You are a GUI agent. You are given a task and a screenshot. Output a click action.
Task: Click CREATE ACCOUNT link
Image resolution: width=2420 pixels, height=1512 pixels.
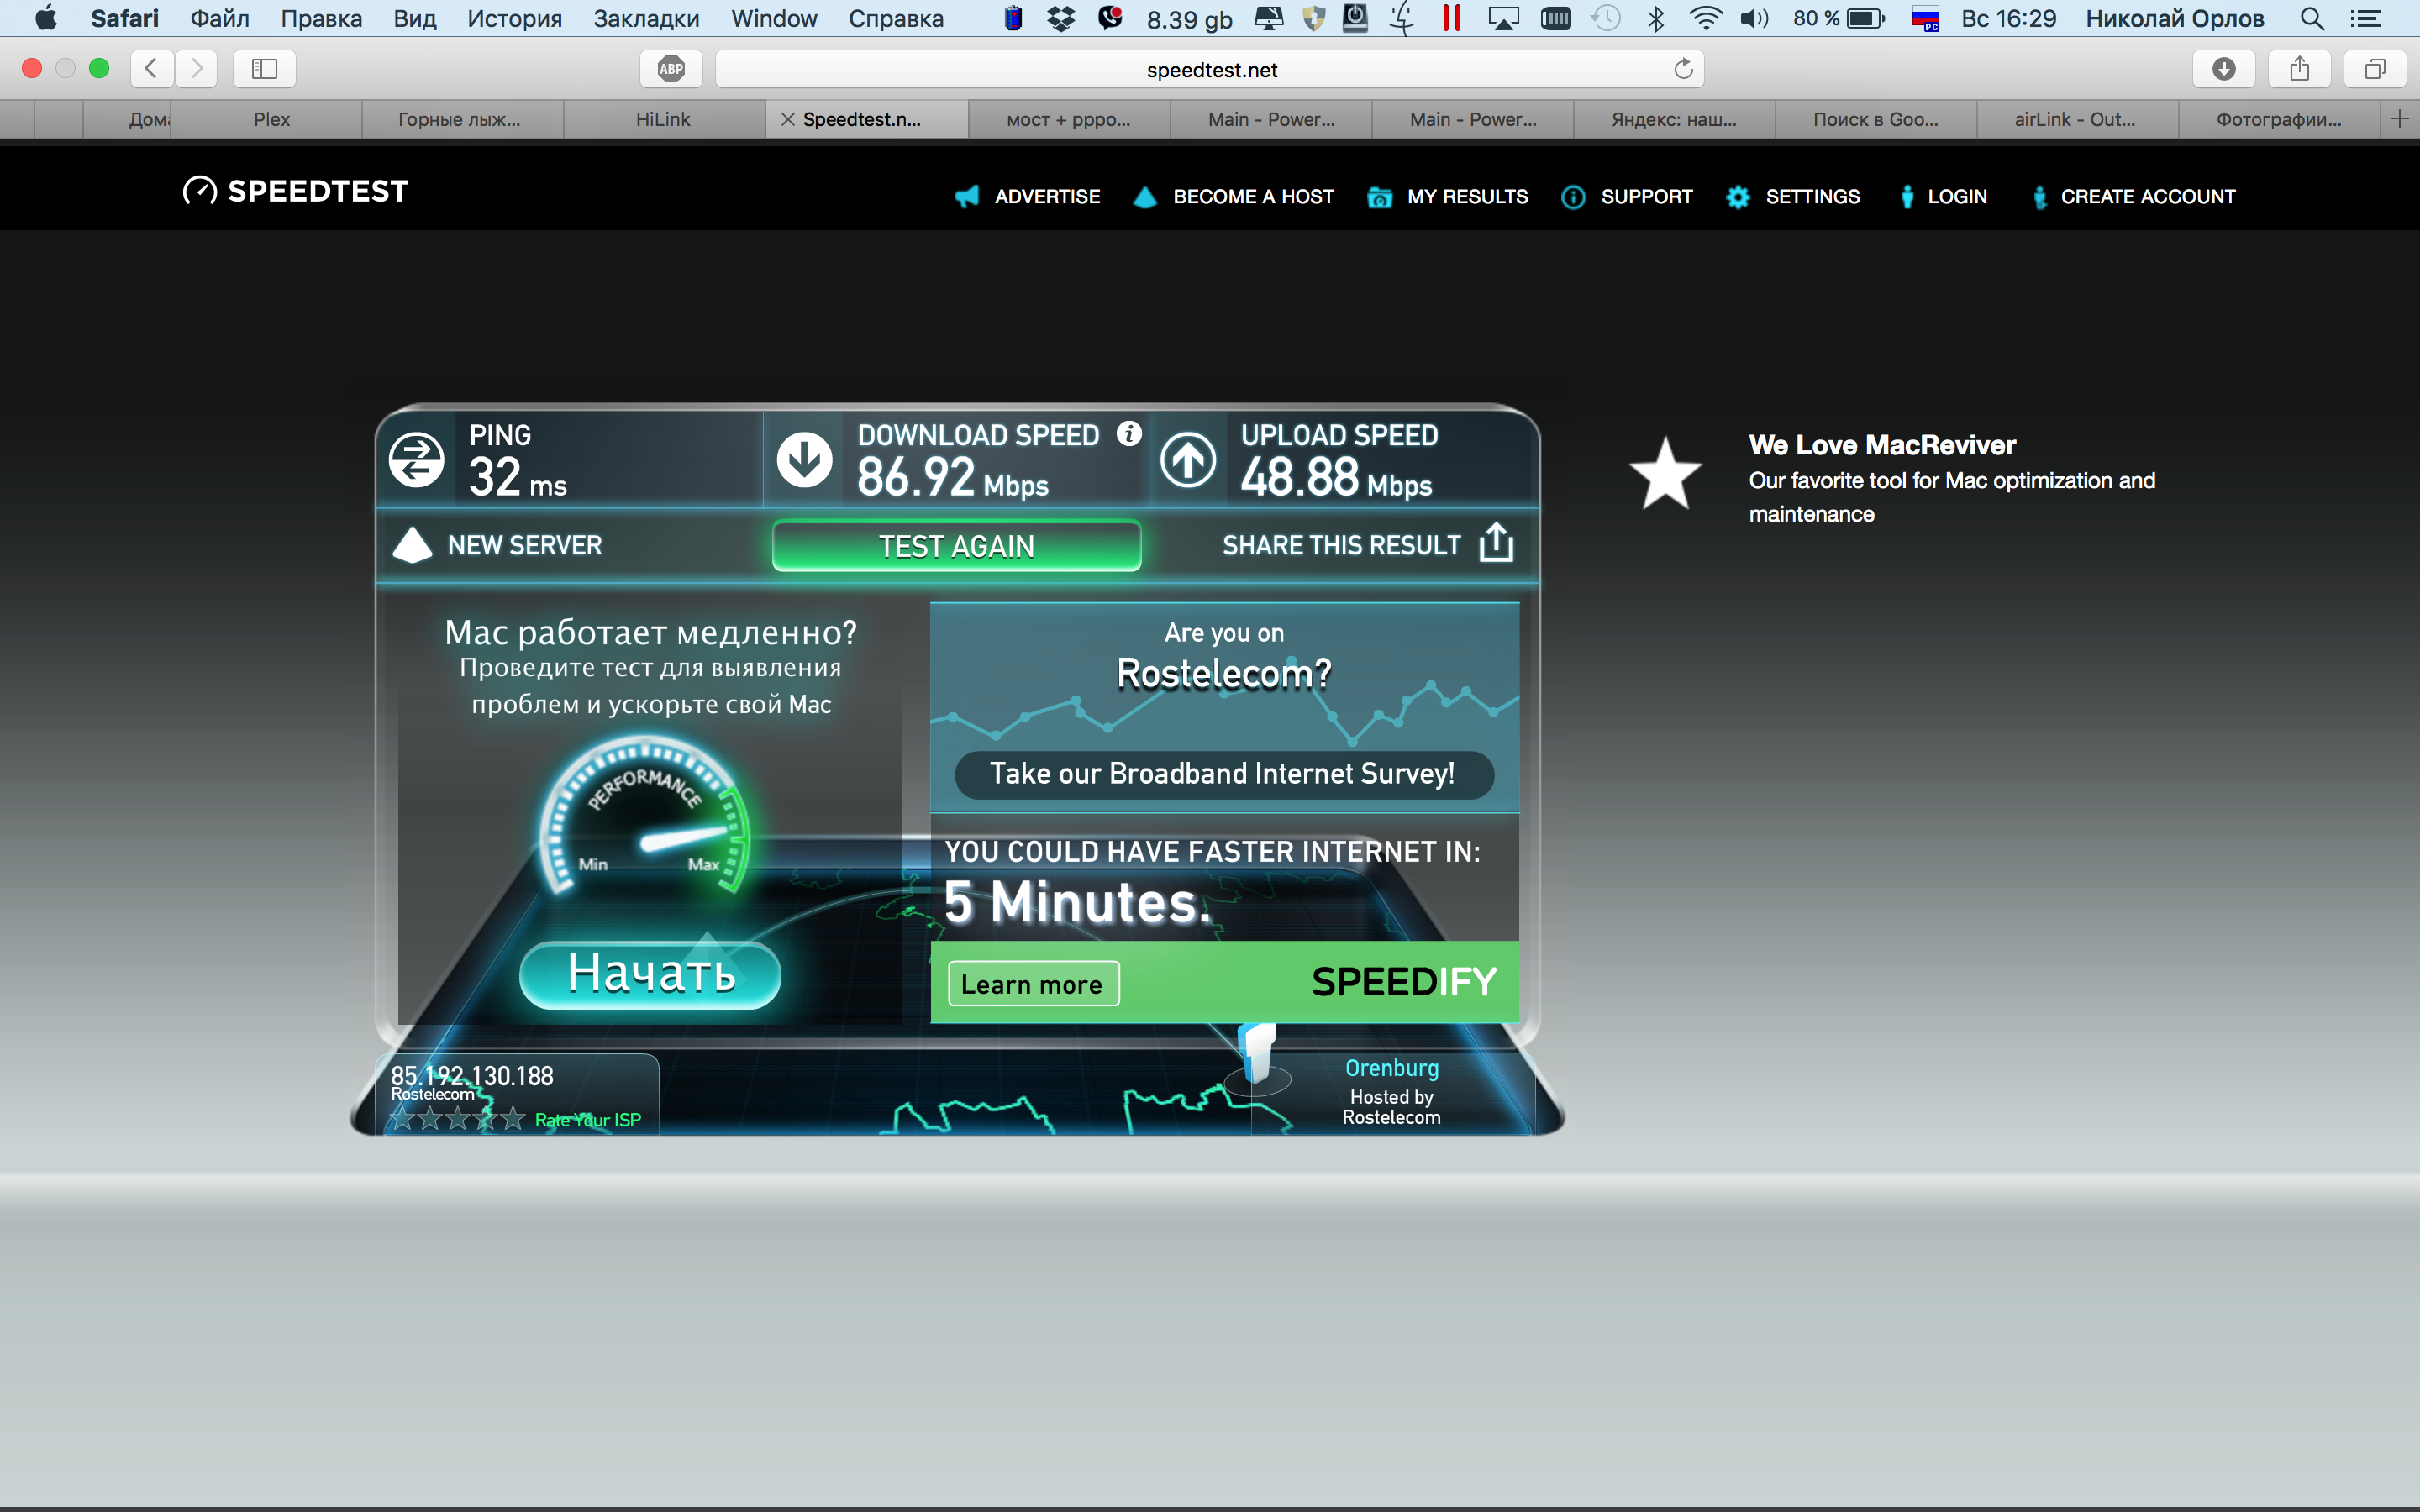2147,197
